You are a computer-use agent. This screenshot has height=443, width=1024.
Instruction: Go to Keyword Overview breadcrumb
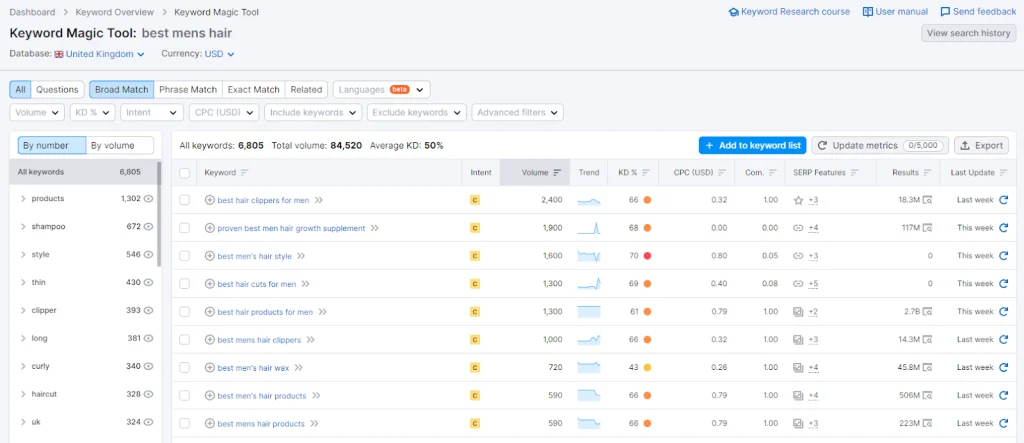pyautogui.click(x=115, y=12)
